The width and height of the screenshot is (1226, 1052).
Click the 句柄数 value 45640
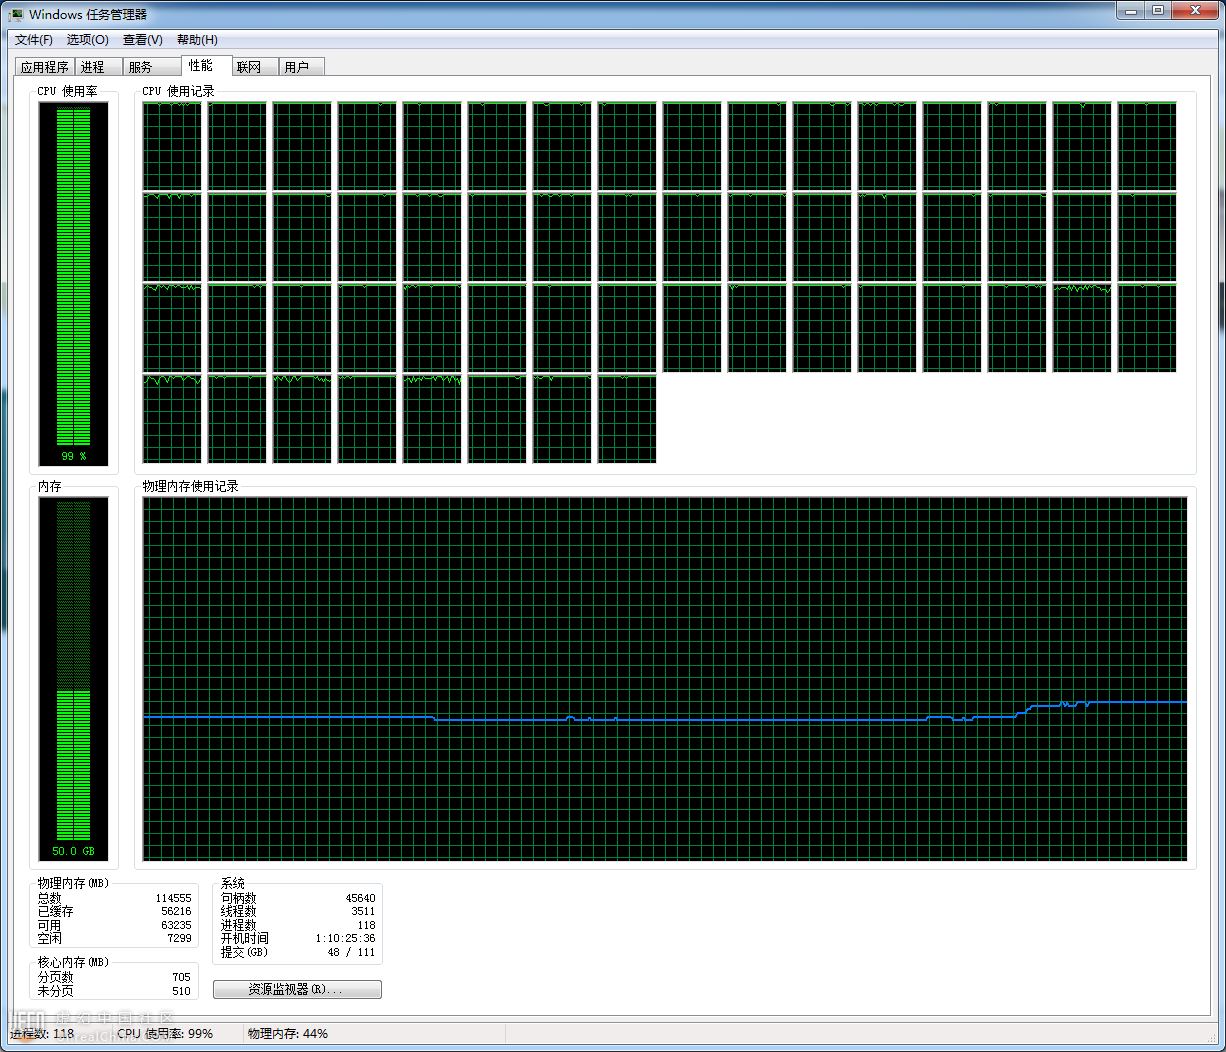click(x=360, y=898)
